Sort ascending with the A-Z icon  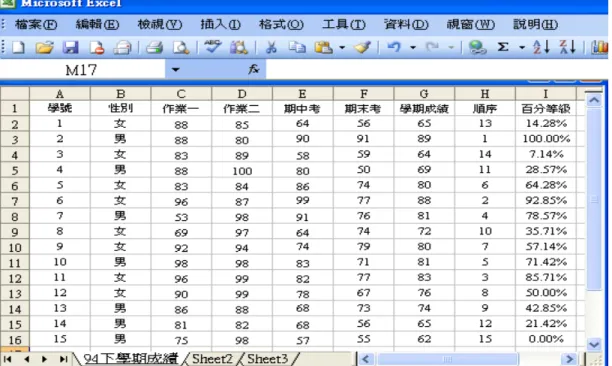click(541, 47)
